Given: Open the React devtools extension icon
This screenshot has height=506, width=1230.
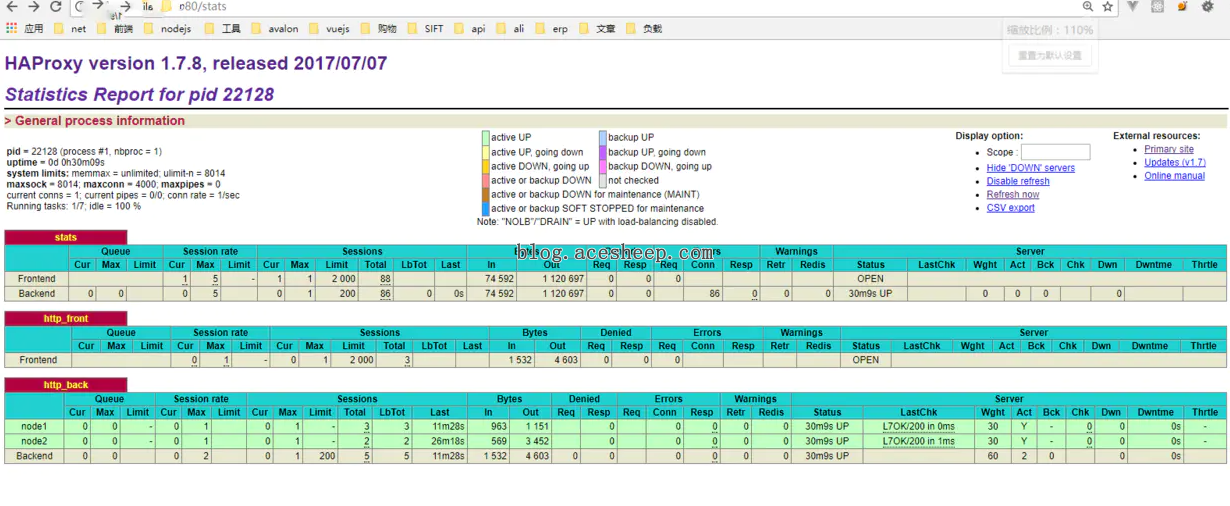Looking at the screenshot, I should [1157, 7].
